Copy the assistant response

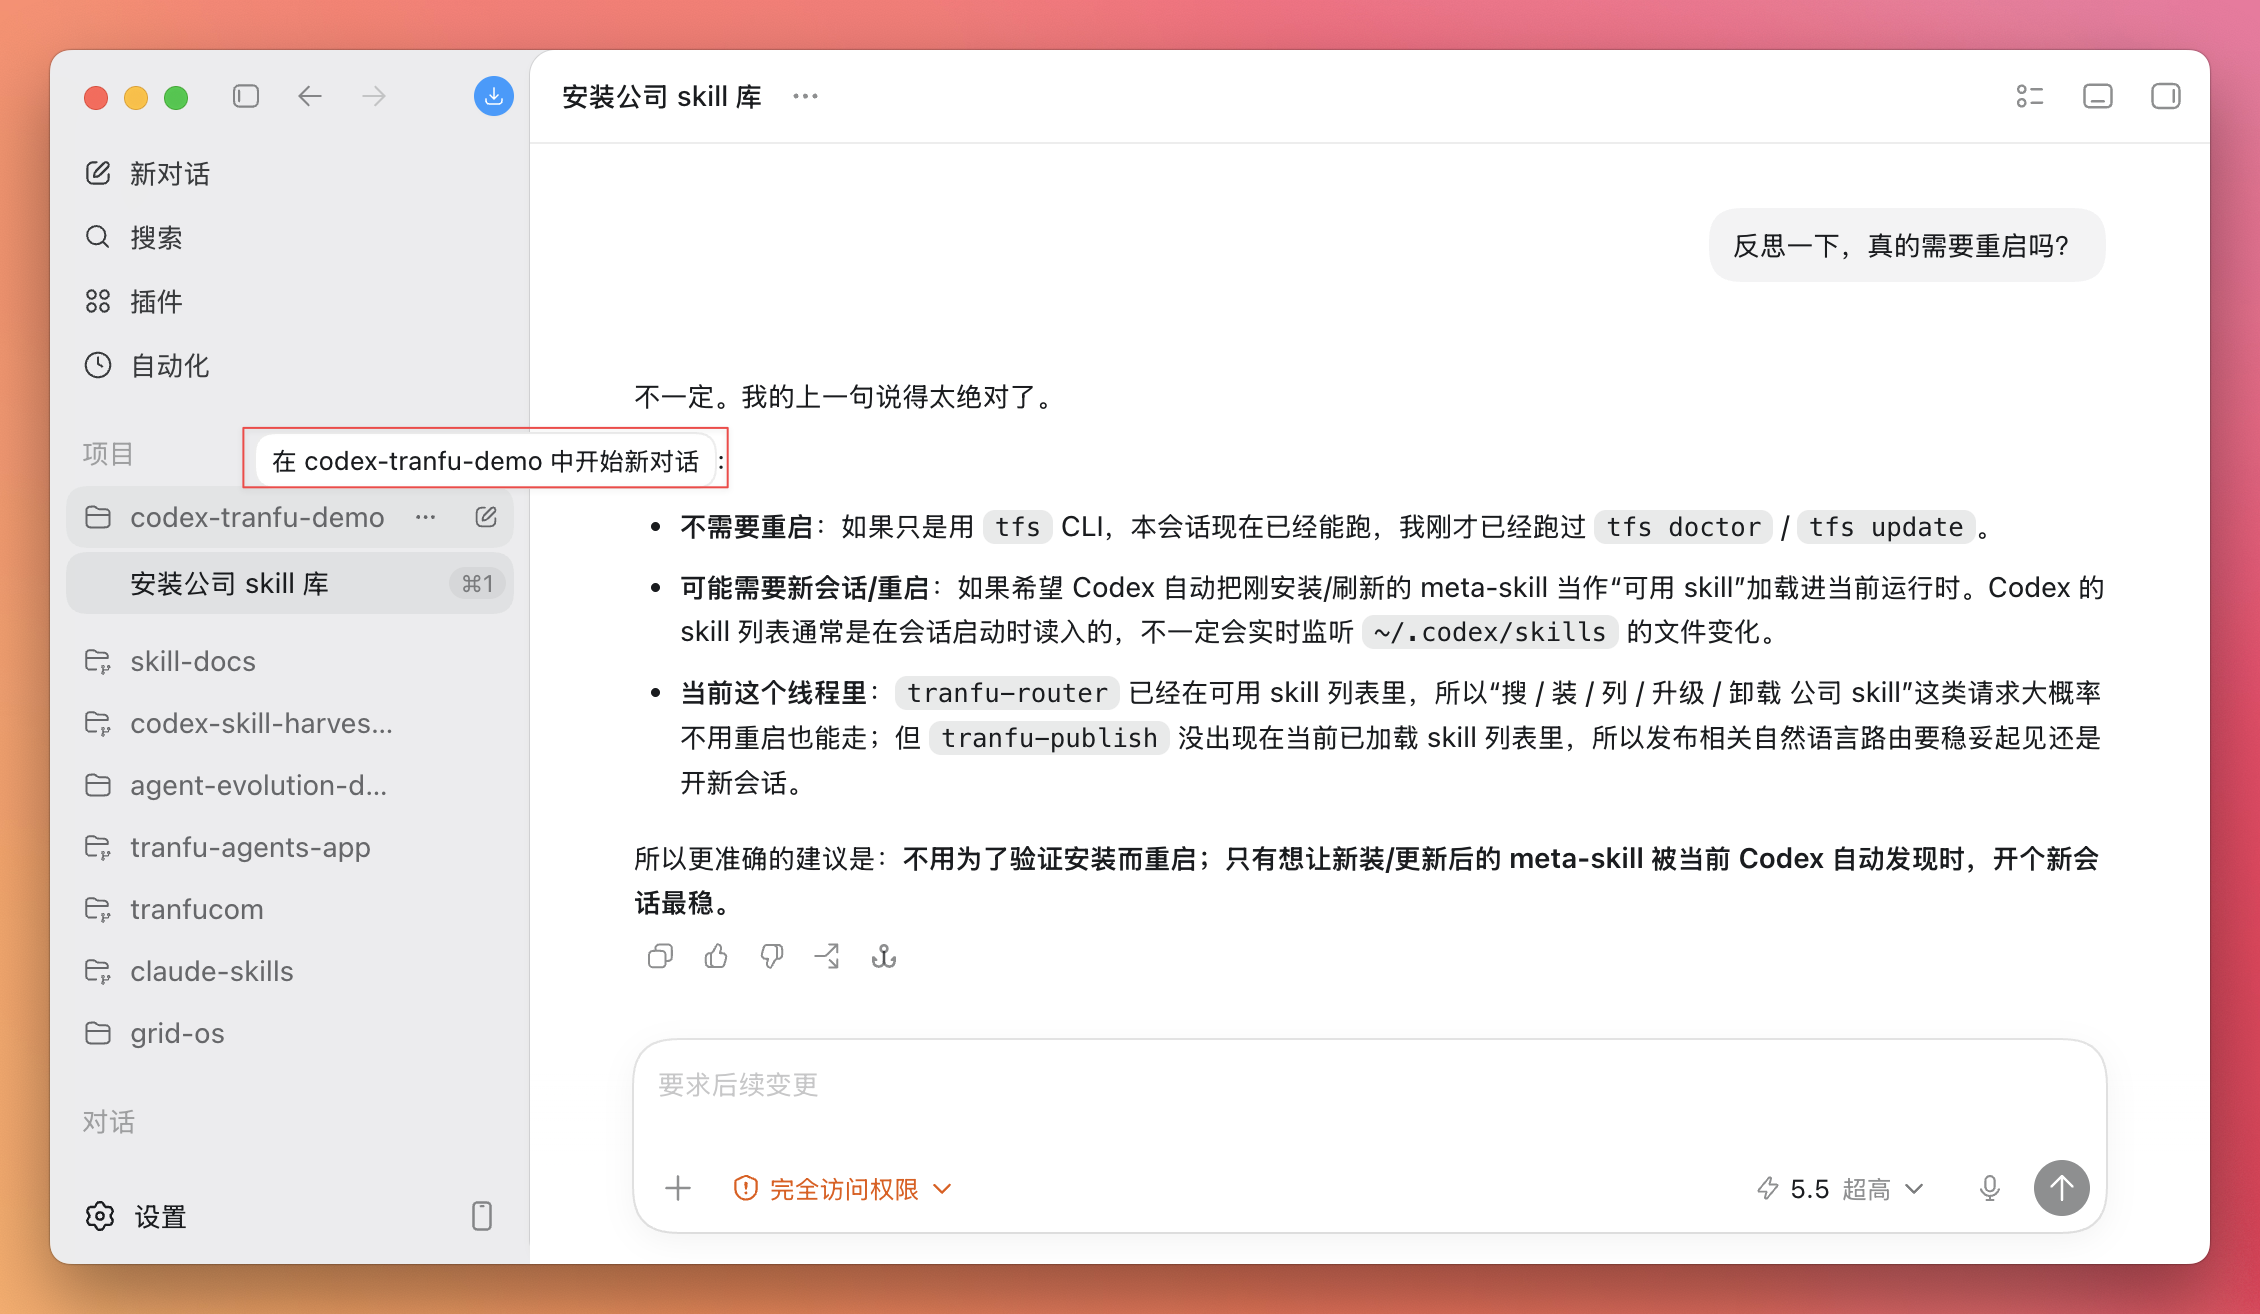[660, 957]
